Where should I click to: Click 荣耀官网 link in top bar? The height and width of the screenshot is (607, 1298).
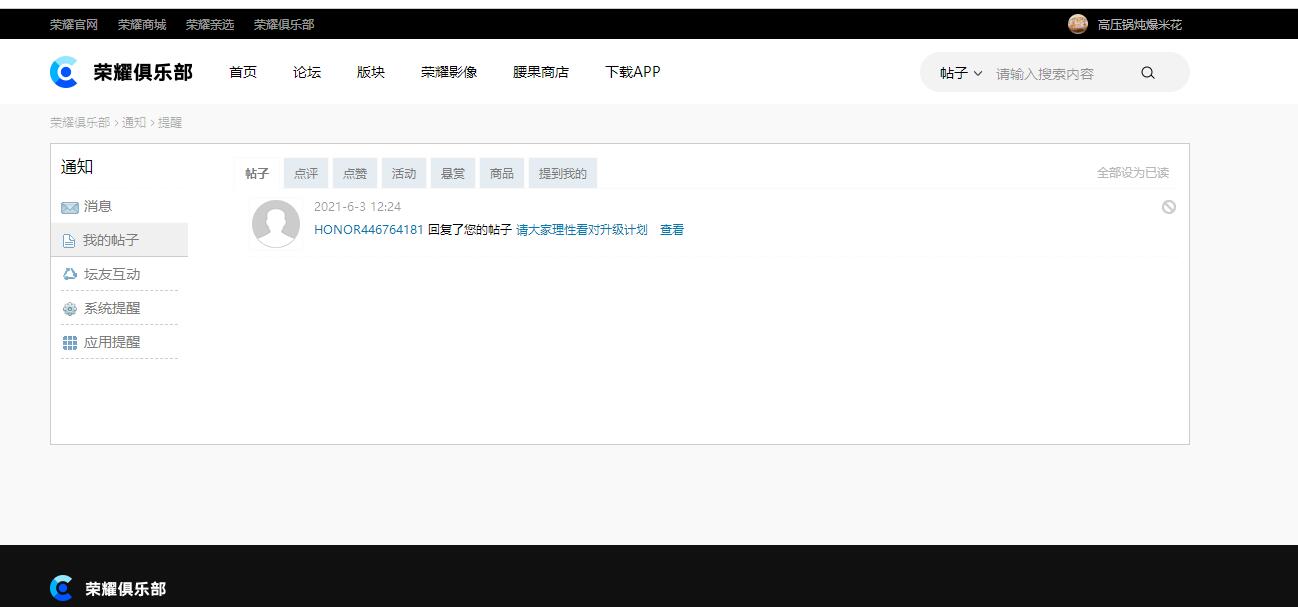pyautogui.click(x=74, y=24)
